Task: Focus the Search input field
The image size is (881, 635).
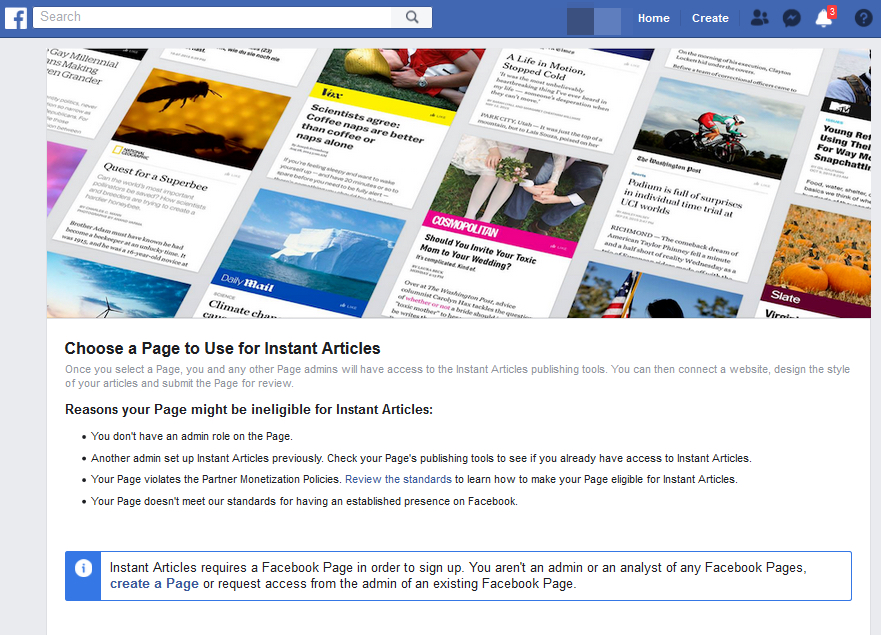Action: click(x=212, y=17)
